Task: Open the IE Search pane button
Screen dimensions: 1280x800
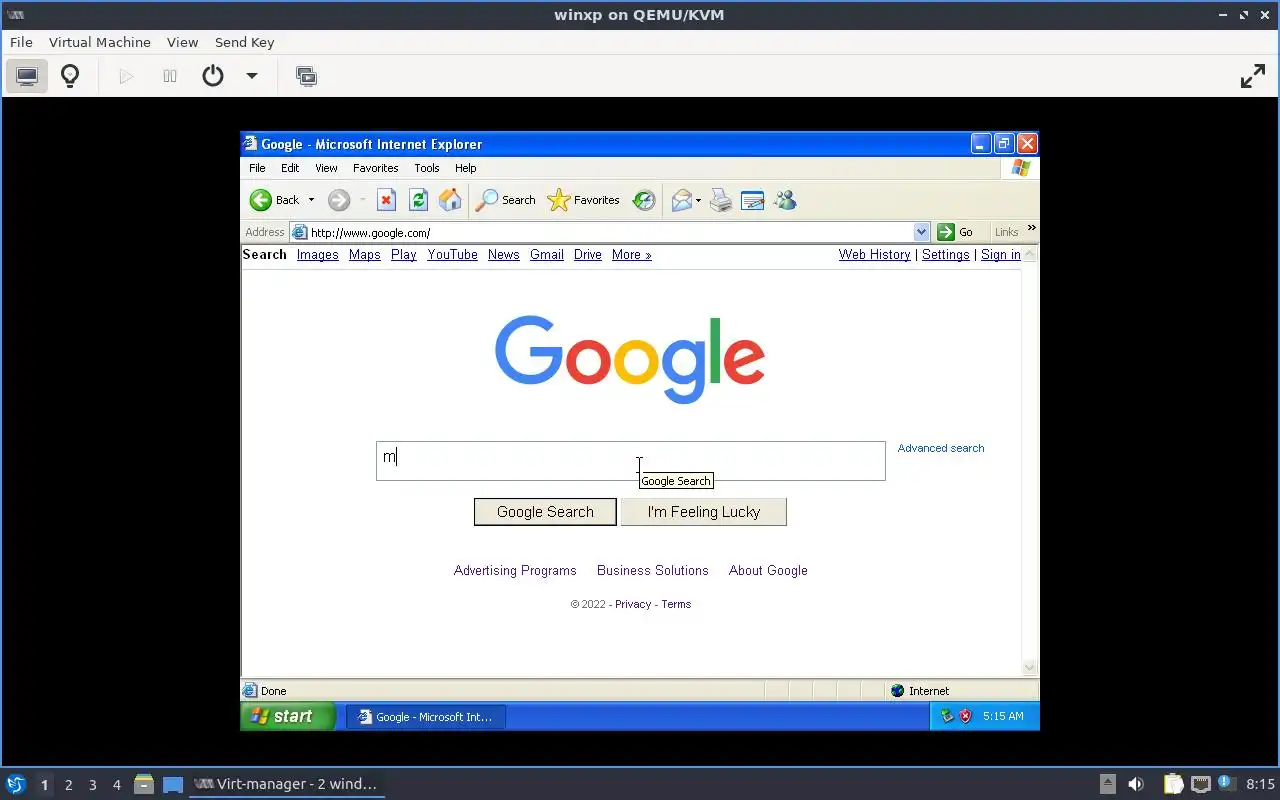Action: pyautogui.click(x=505, y=200)
